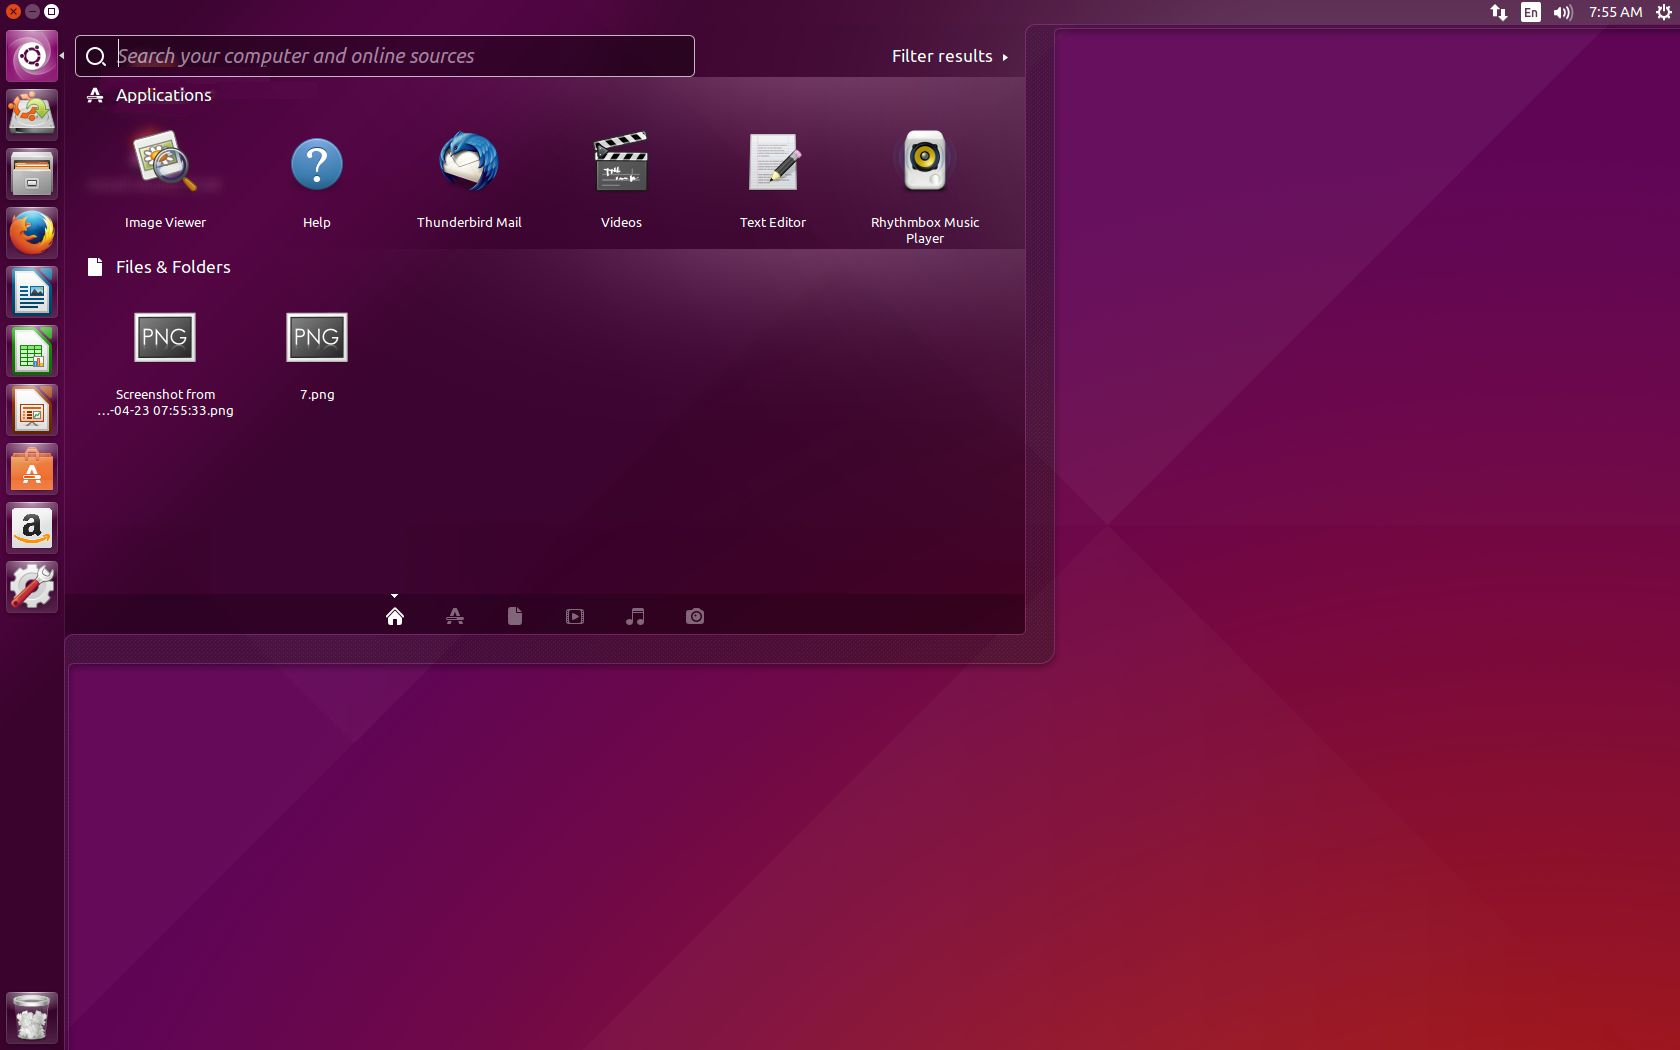The height and width of the screenshot is (1050, 1680).
Task: Expand the Applications category header
Action: (163, 95)
